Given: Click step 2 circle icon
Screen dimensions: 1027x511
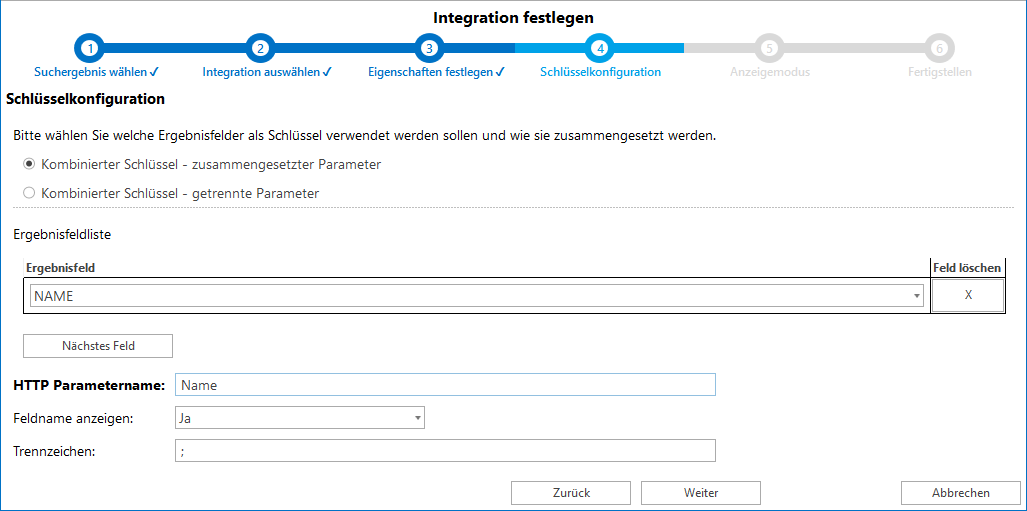Looking at the screenshot, I should (260, 47).
